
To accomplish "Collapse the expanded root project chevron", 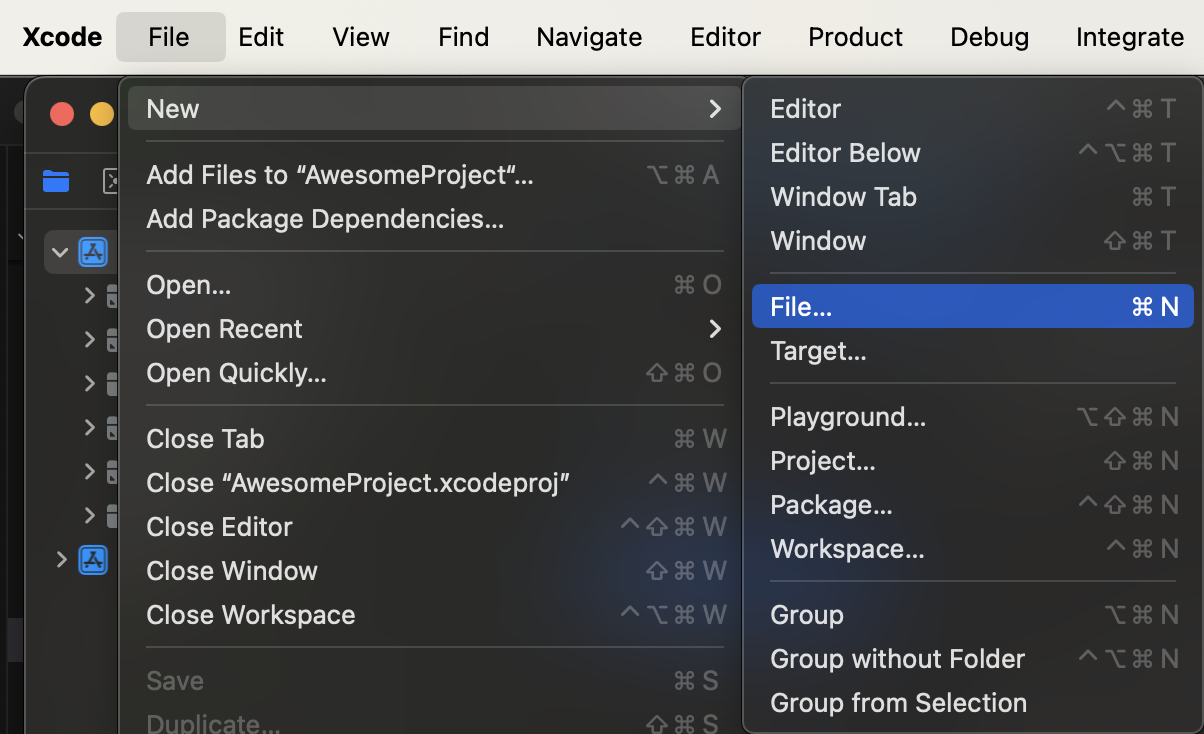I will (x=60, y=252).
